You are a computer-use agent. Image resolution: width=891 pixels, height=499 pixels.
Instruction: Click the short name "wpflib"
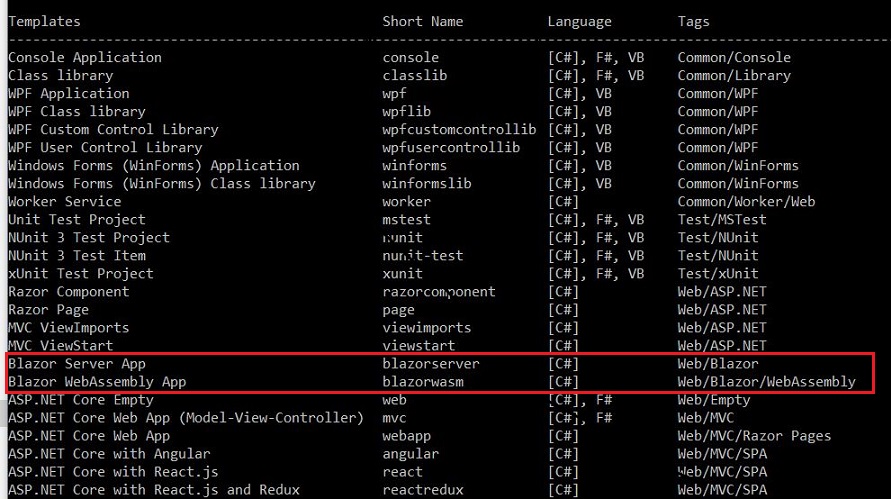(x=406, y=112)
